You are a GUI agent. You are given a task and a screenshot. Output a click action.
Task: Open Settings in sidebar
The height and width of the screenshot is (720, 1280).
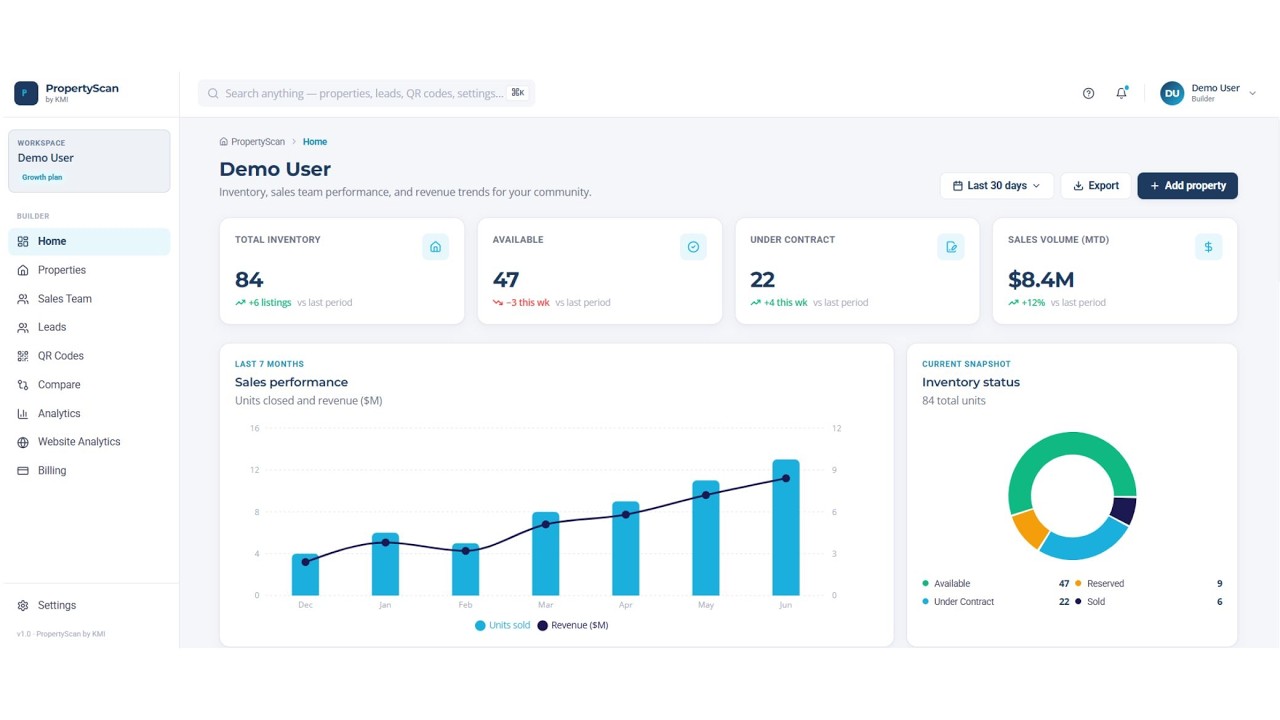point(89,605)
